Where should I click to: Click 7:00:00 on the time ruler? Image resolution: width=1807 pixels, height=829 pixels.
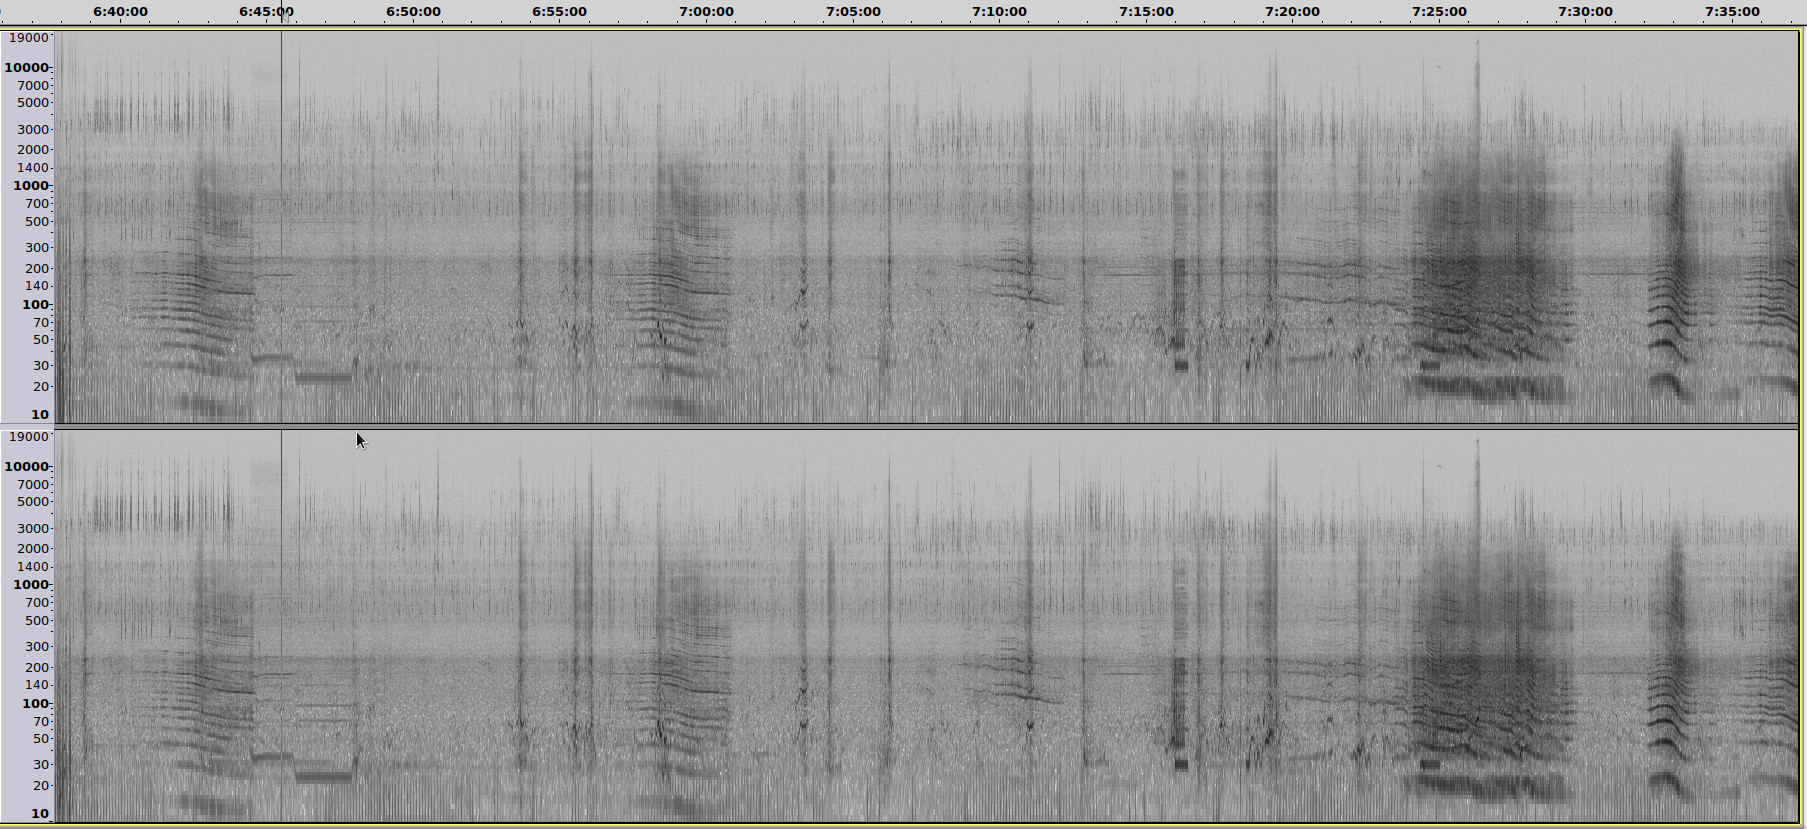706,12
